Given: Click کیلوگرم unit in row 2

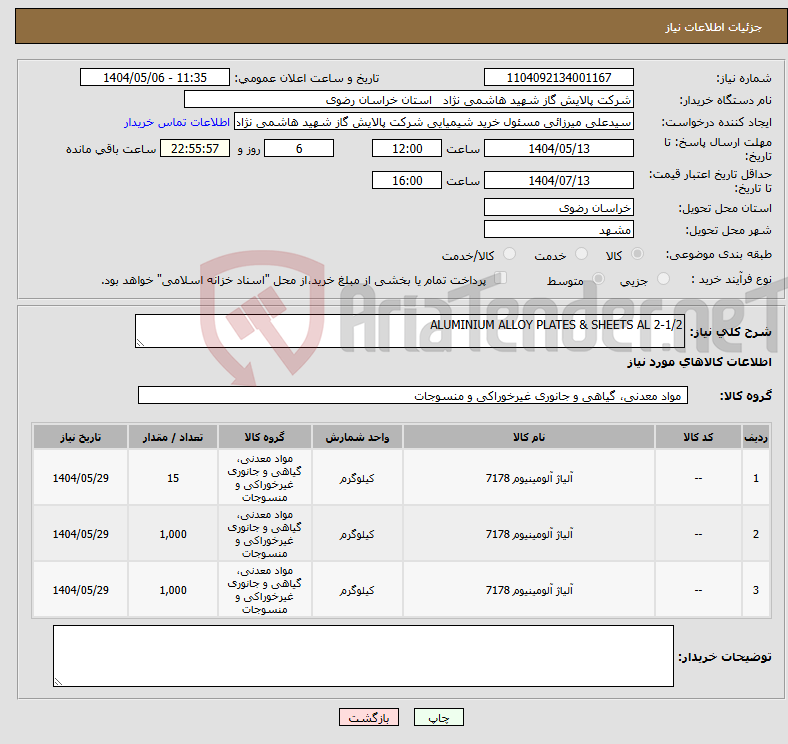Looking at the screenshot, I should [357, 534].
